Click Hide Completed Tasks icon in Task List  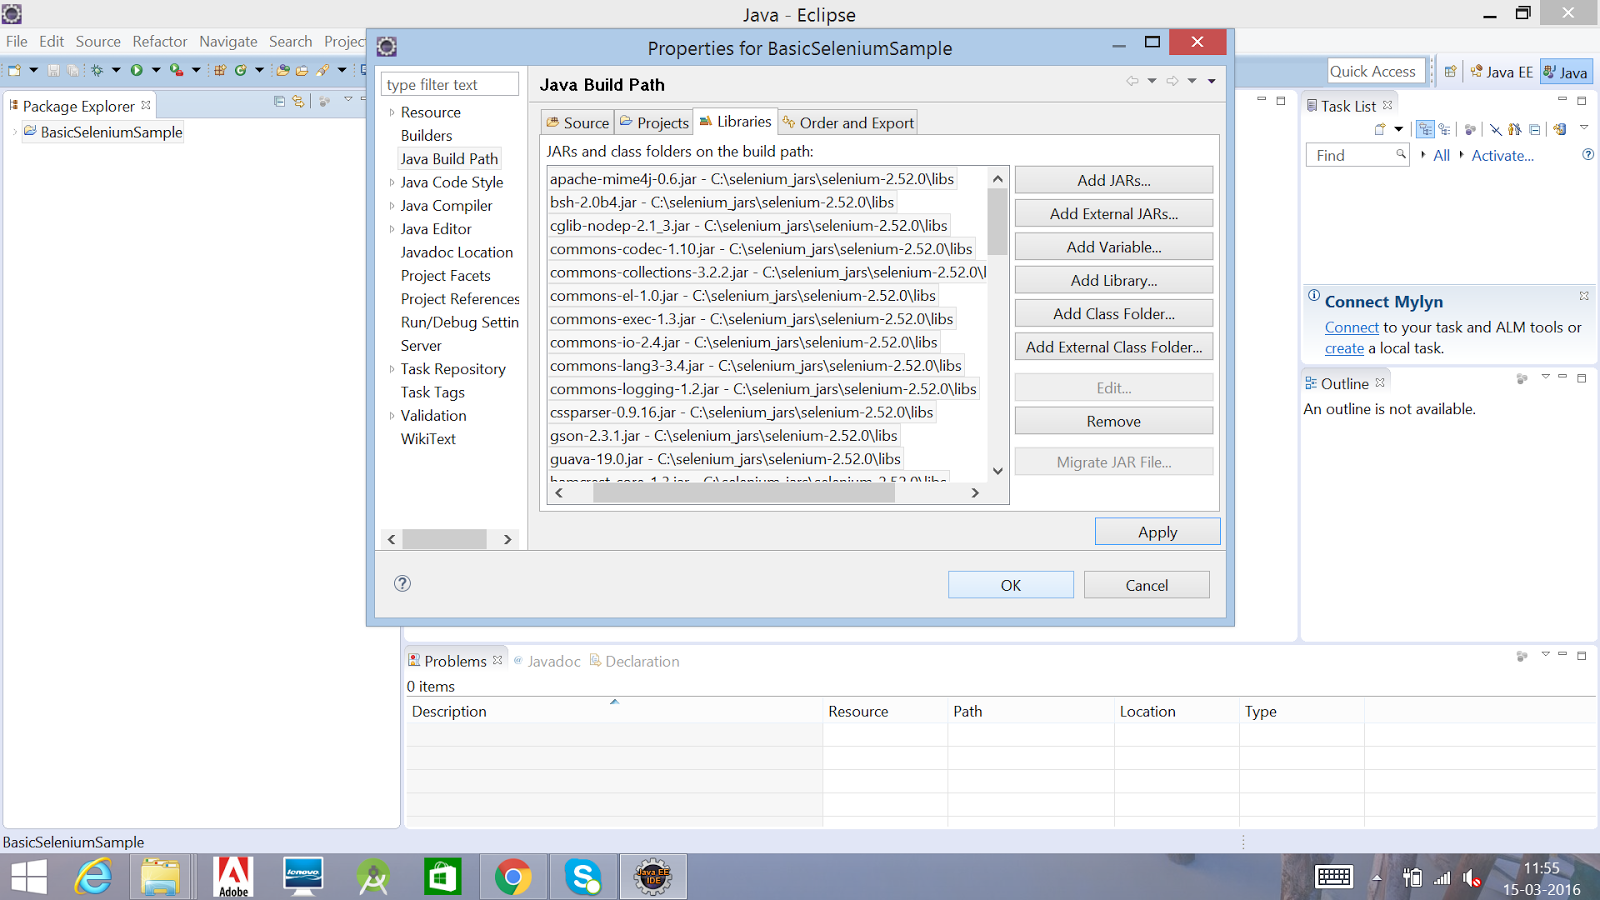(1495, 129)
